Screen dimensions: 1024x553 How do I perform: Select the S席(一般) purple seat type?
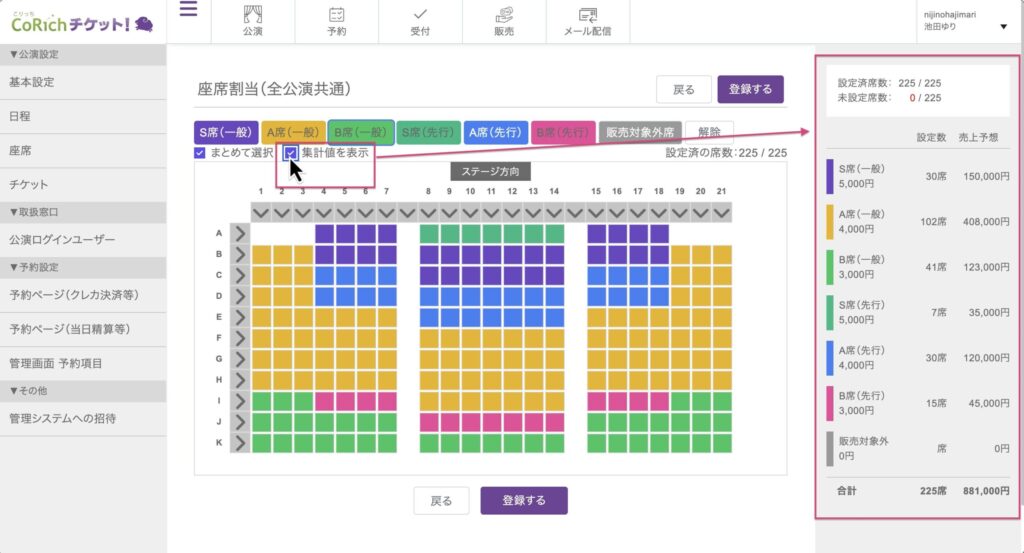click(225, 132)
